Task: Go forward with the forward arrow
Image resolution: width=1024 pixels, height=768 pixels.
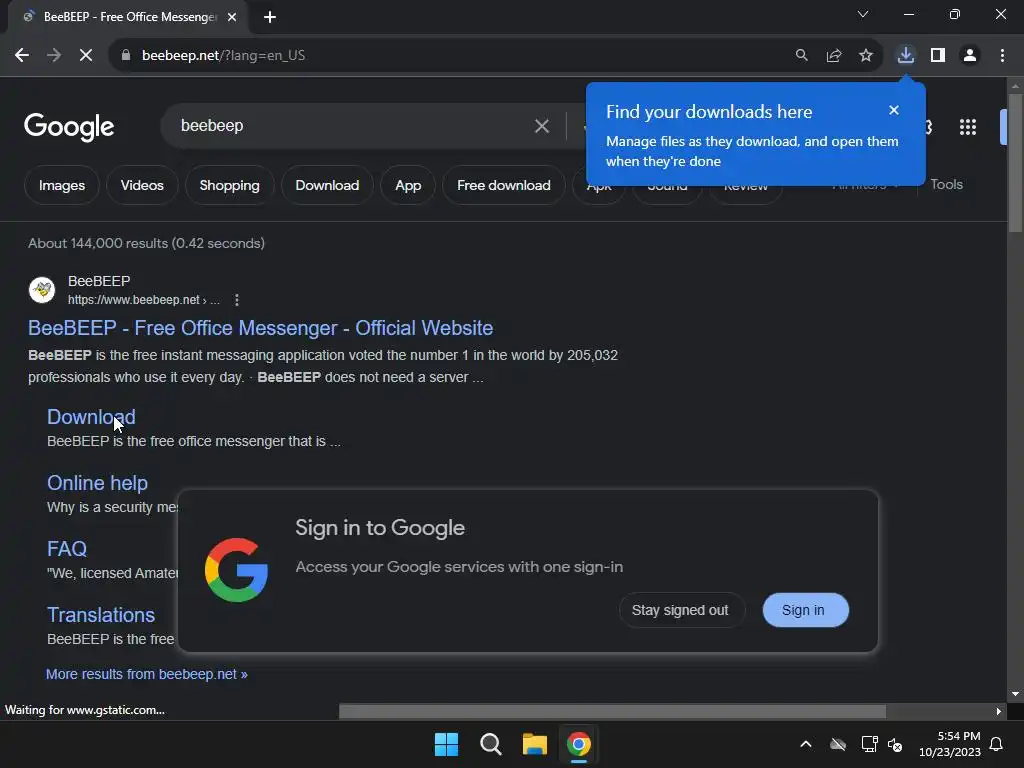Action: click(54, 56)
